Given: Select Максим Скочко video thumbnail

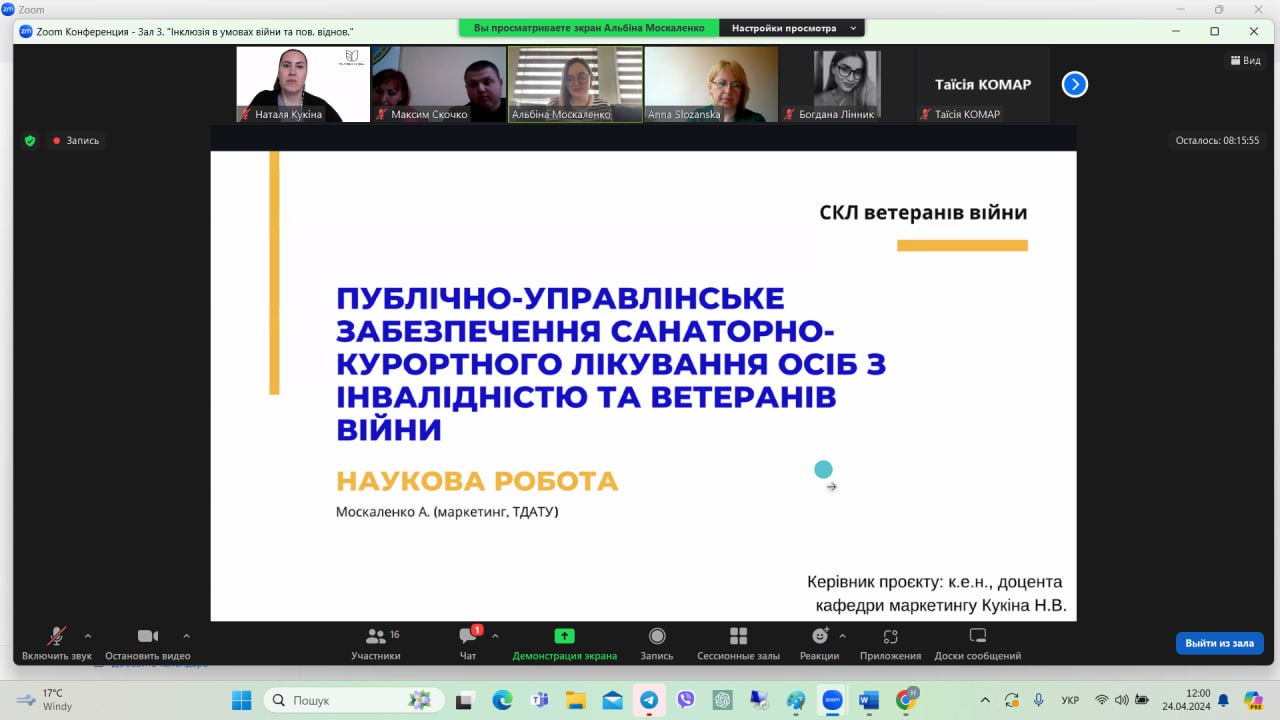Looking at the screenshot, I should pyautogui.click(x=439, y=84).
